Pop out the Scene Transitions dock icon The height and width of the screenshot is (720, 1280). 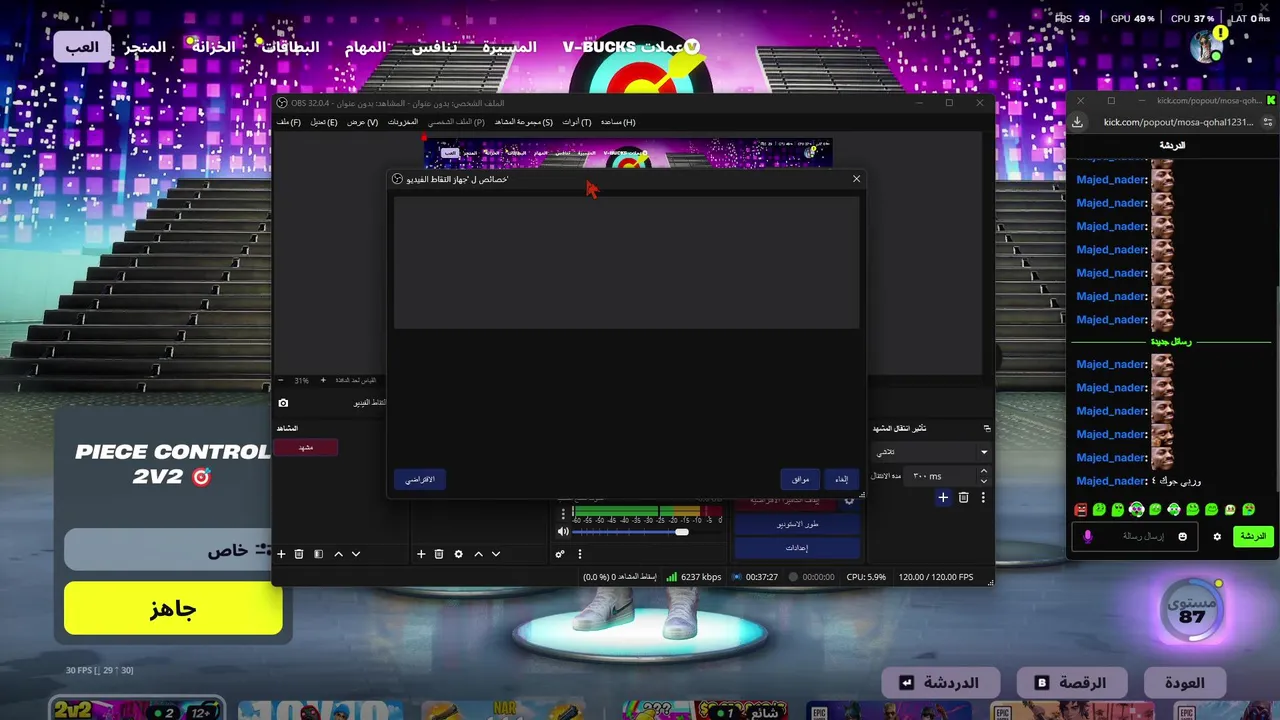pos(986,428)
